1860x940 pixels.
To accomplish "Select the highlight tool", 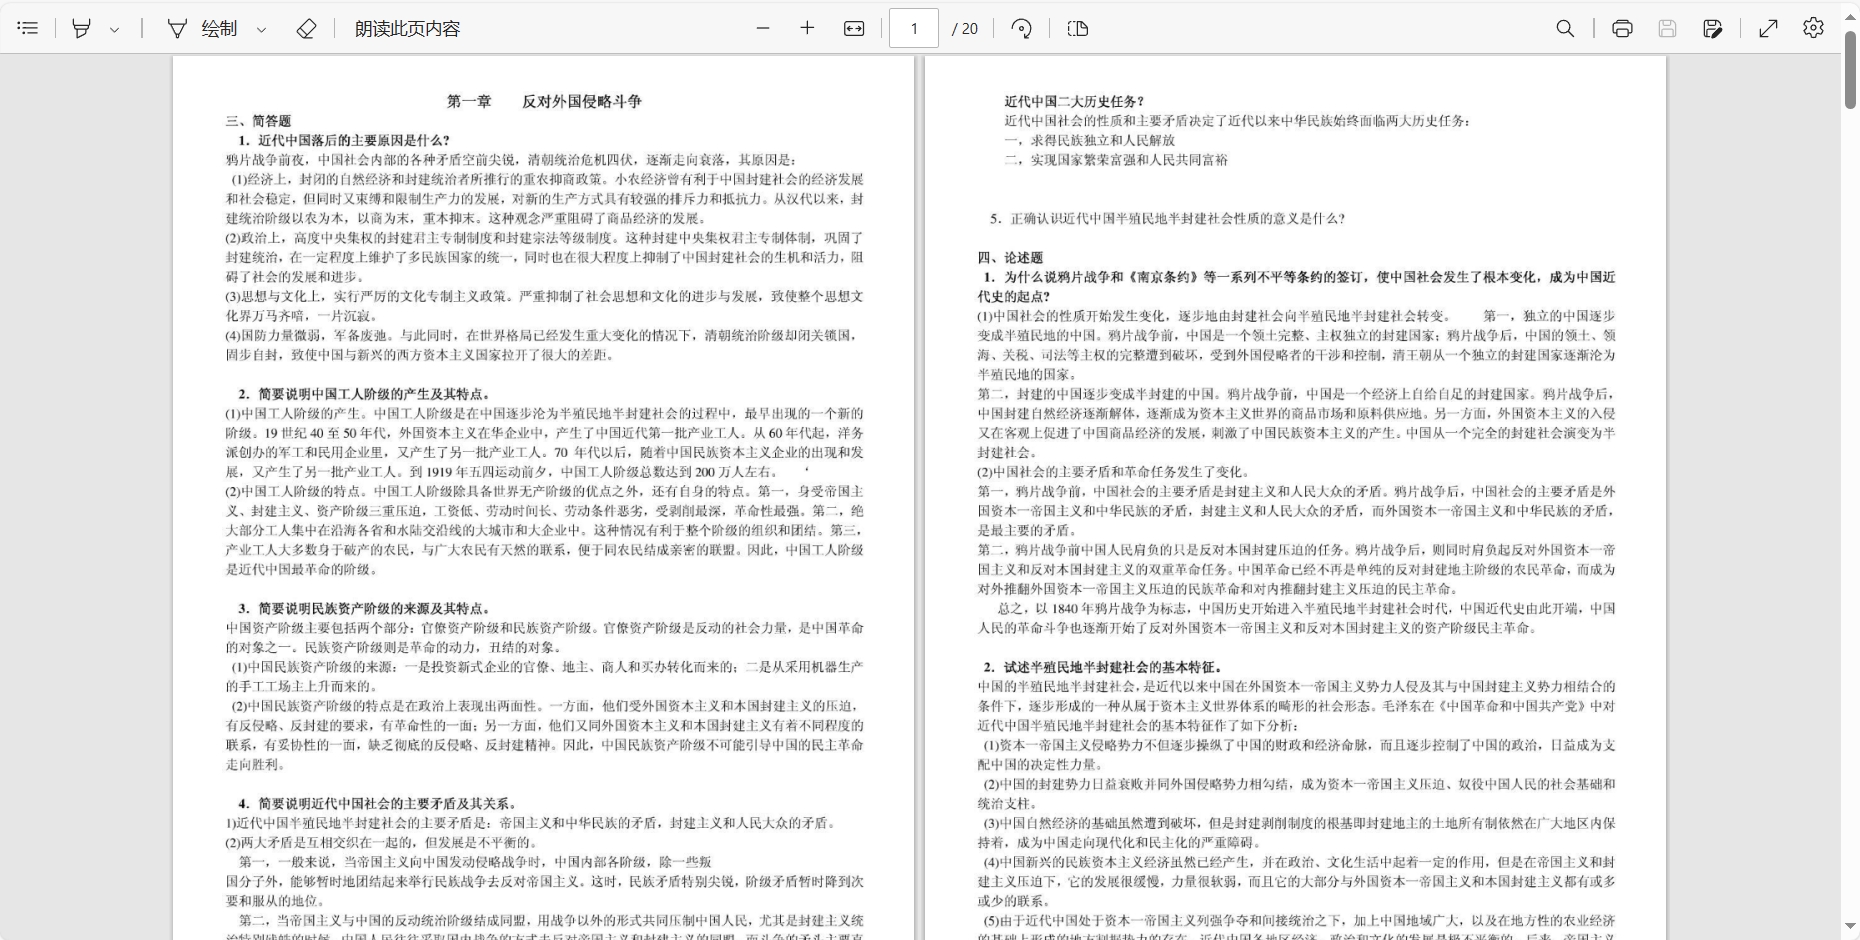I will tap(81, 28).
